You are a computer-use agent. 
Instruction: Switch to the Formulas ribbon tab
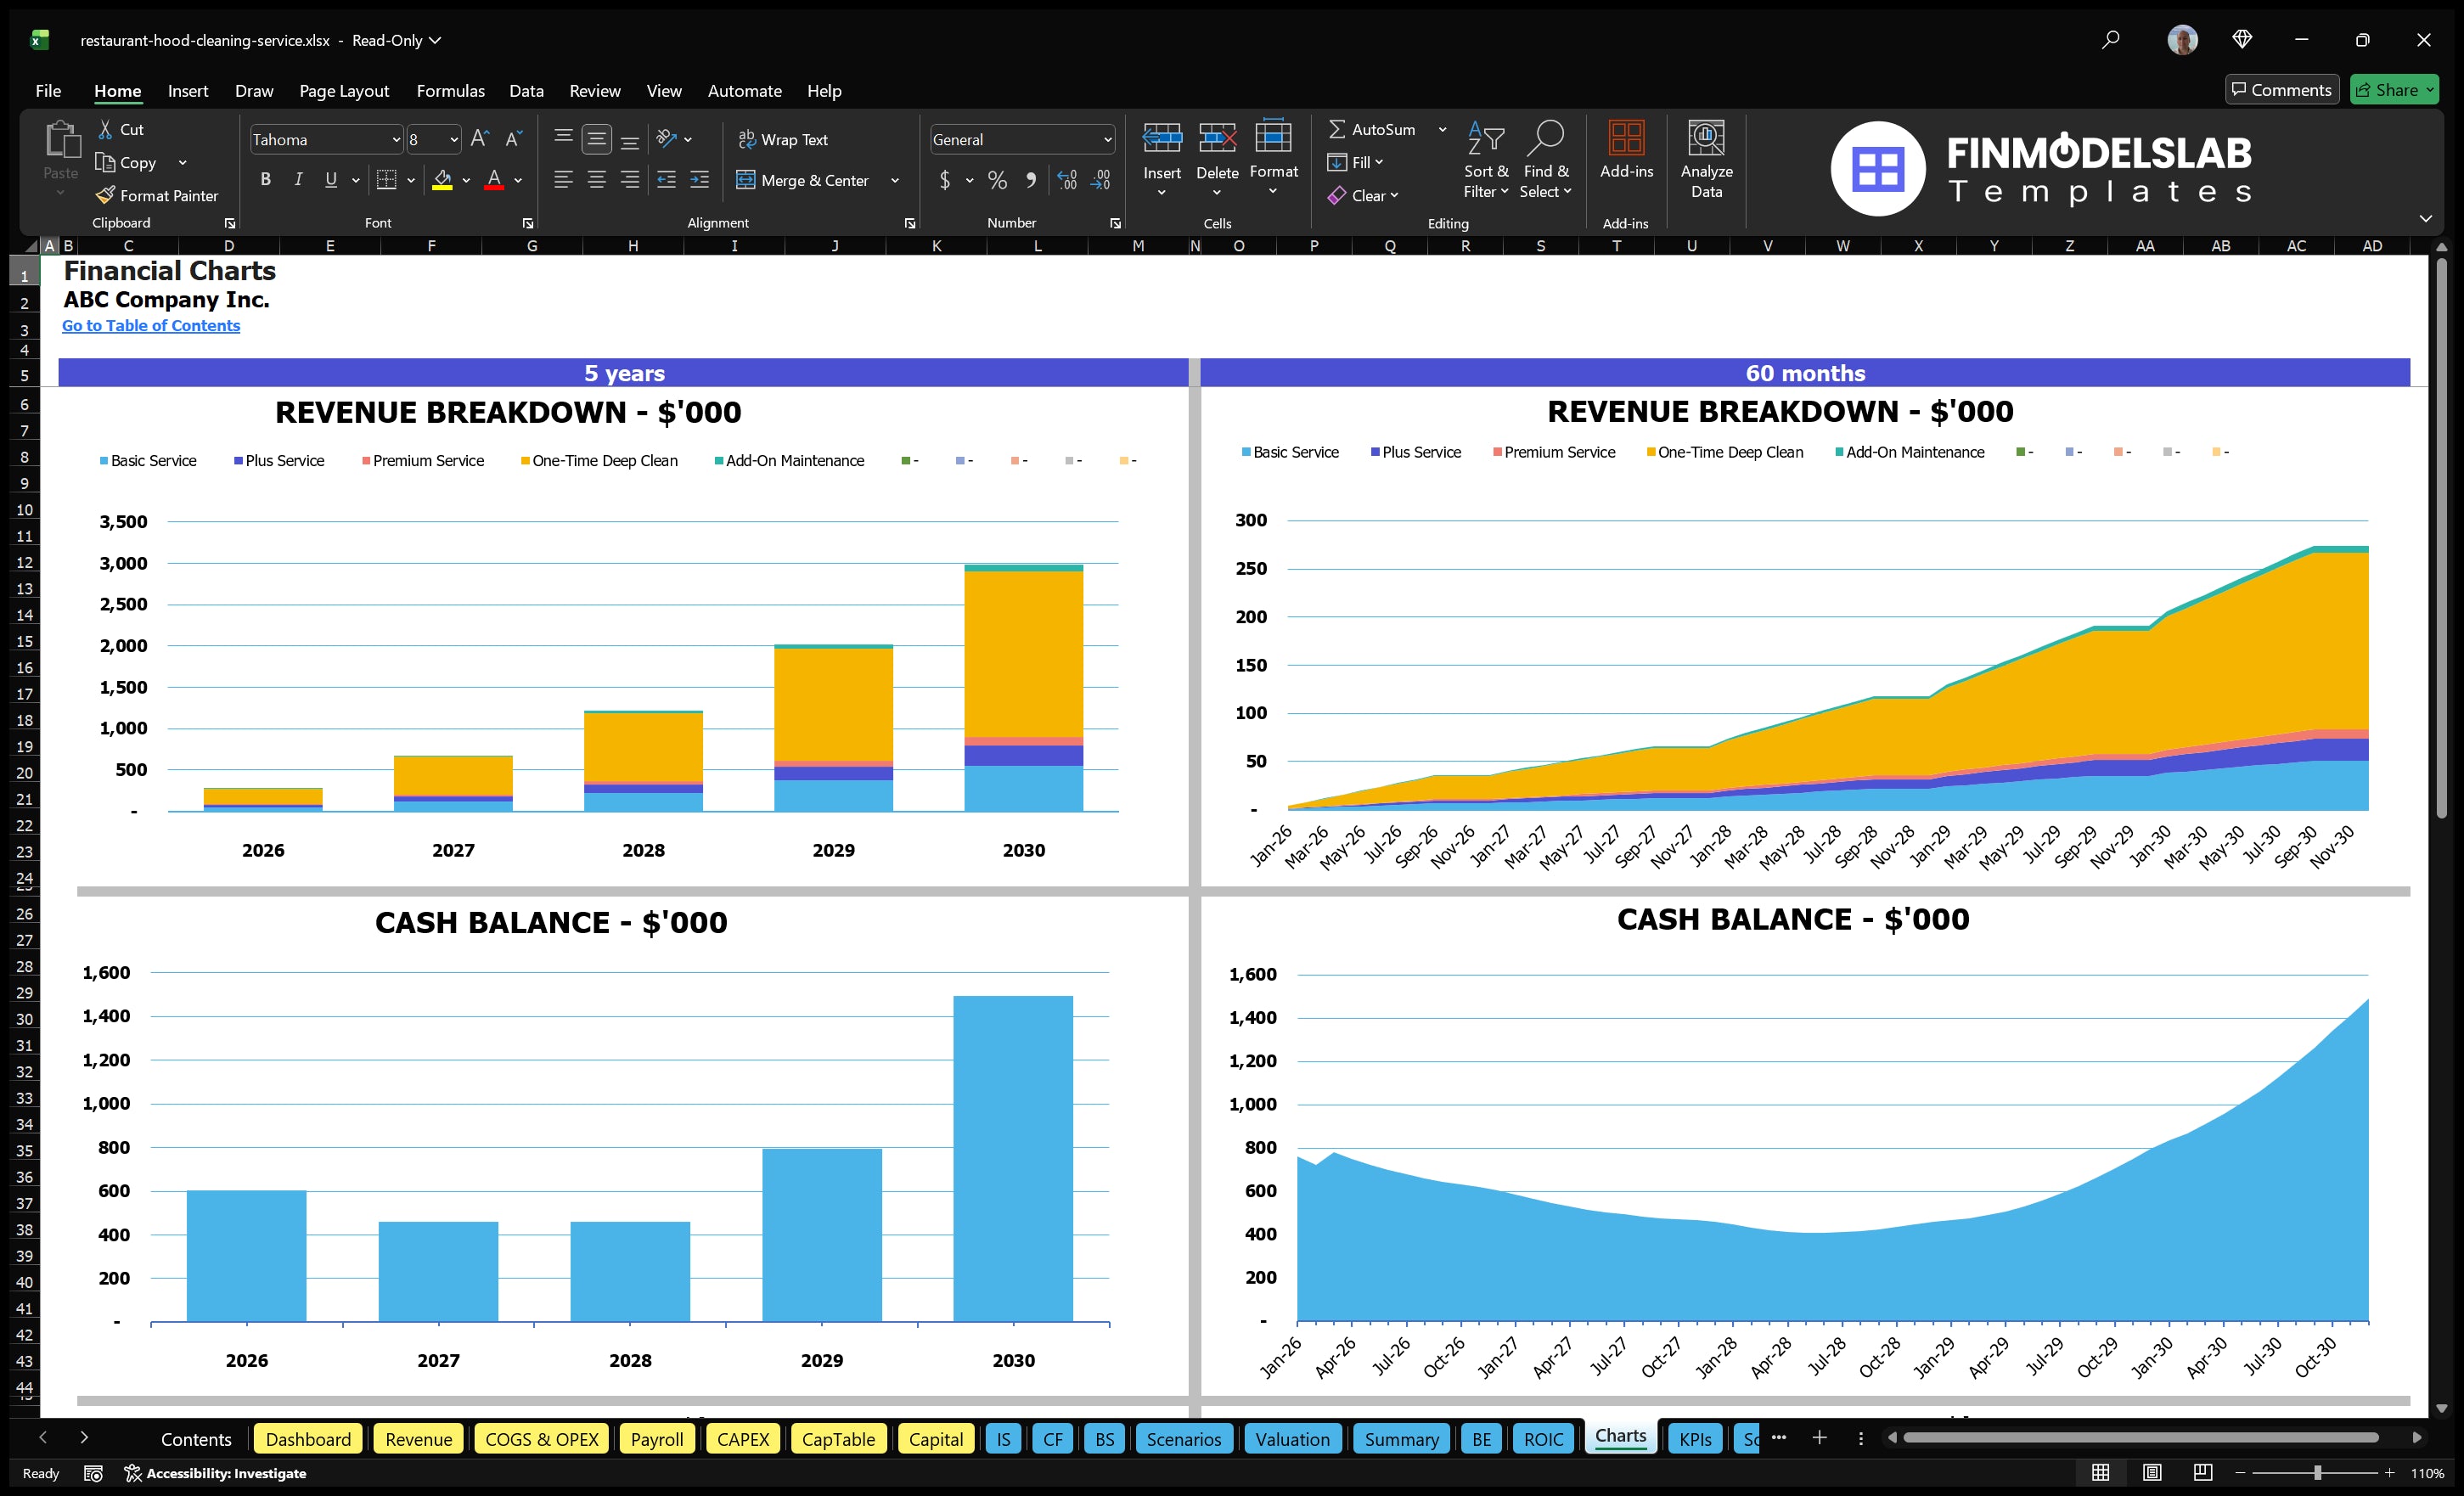tap(450, 91)
